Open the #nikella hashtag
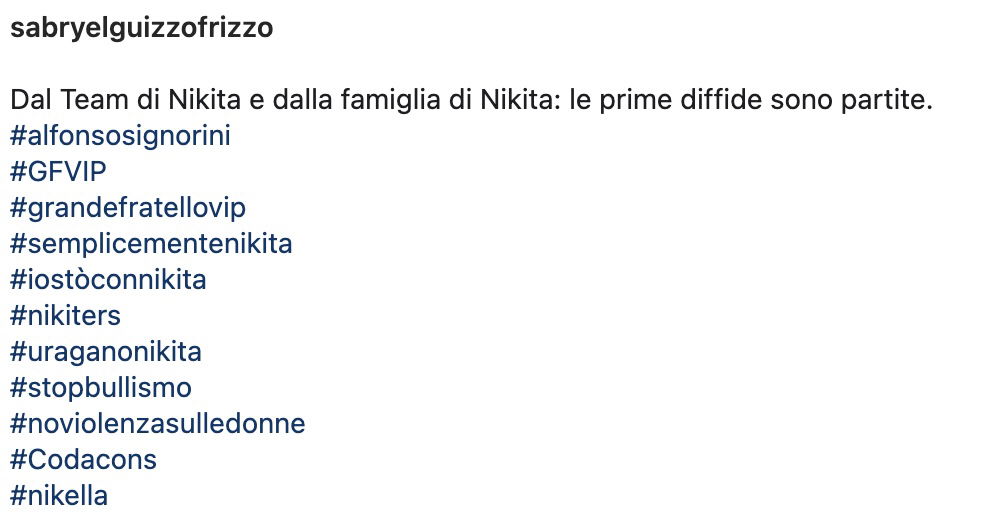This screenshot has height=516, width=986. [59, 495]
